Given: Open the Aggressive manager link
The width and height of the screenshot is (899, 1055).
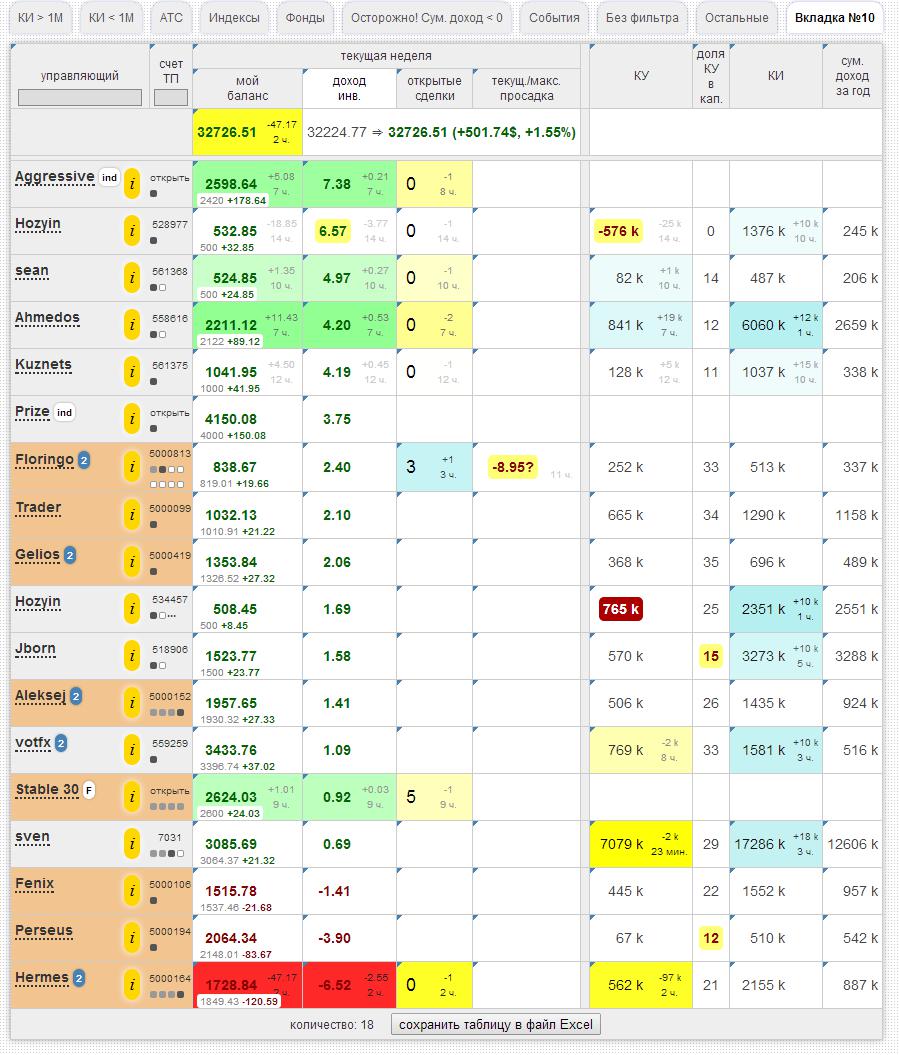Looking at the screenshot, I should tap(55, 177).
